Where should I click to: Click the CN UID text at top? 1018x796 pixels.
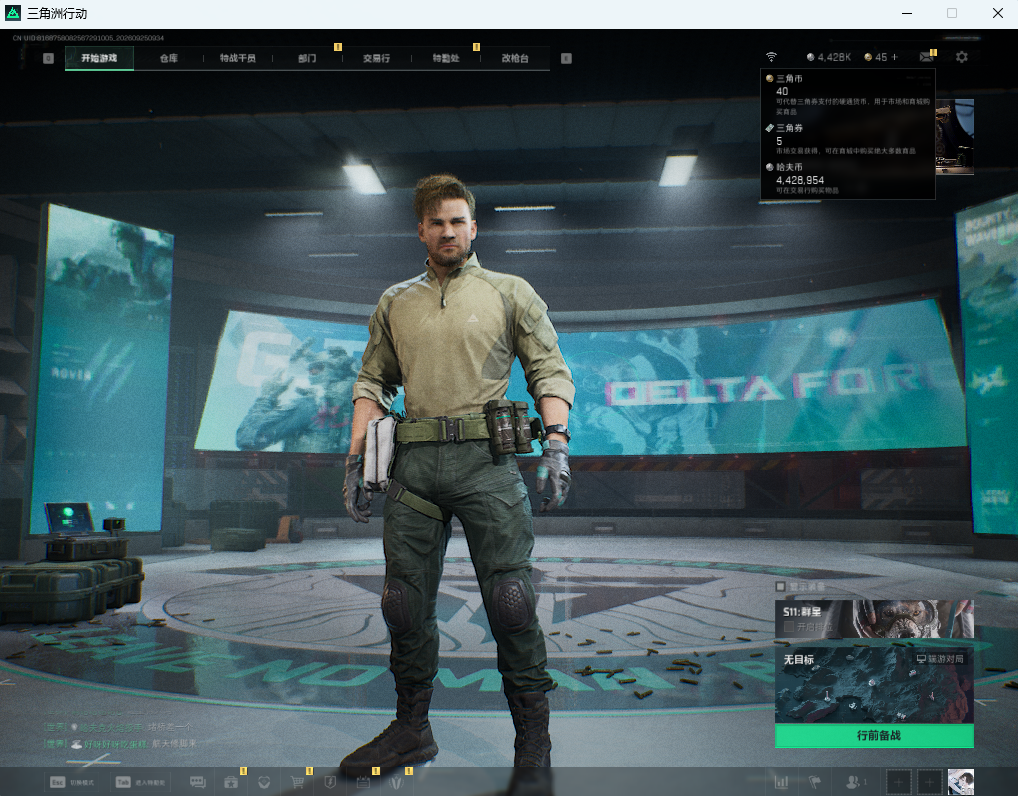tap(88, 38)
